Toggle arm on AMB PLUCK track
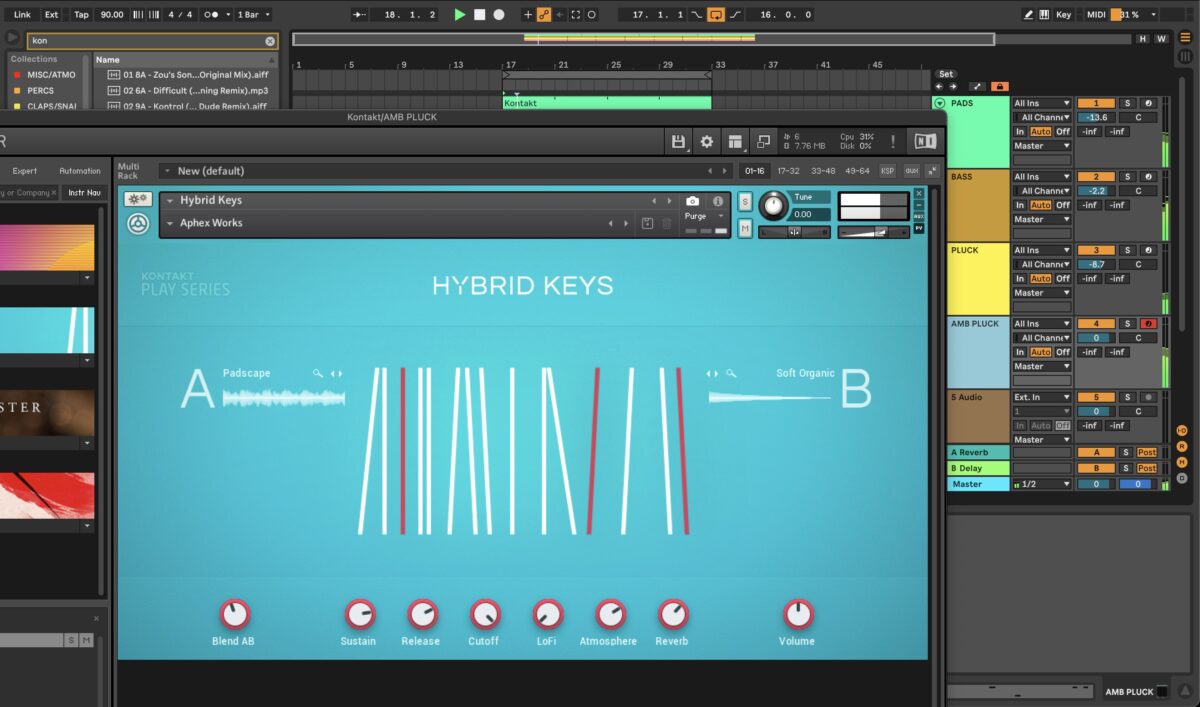The image size is (1200, 707). pos(1148,324)
